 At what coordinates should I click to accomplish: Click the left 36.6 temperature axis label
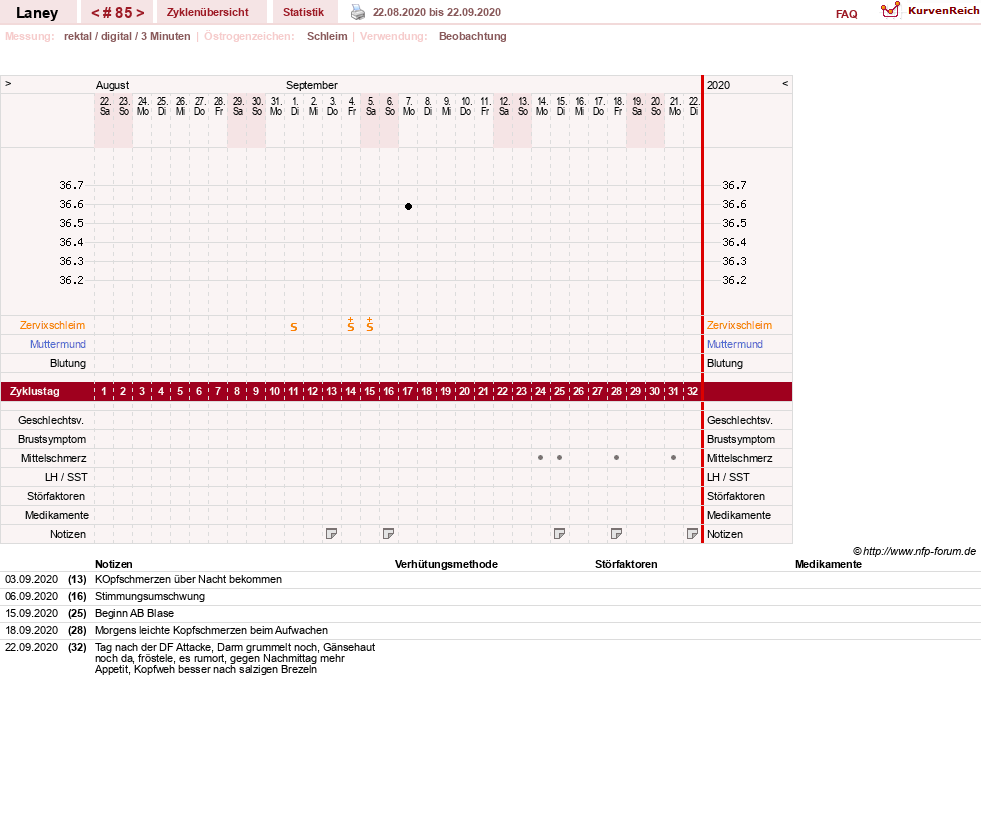pyautogui.click(x=71, y=205)
